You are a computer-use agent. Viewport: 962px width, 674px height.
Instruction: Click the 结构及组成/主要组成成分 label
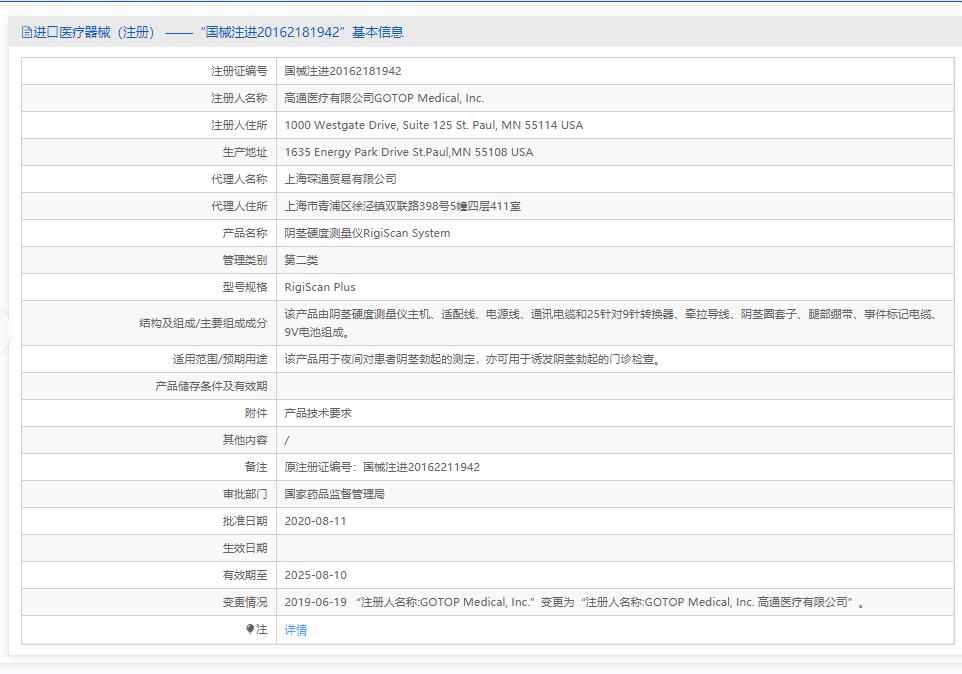tap(203, 323)
